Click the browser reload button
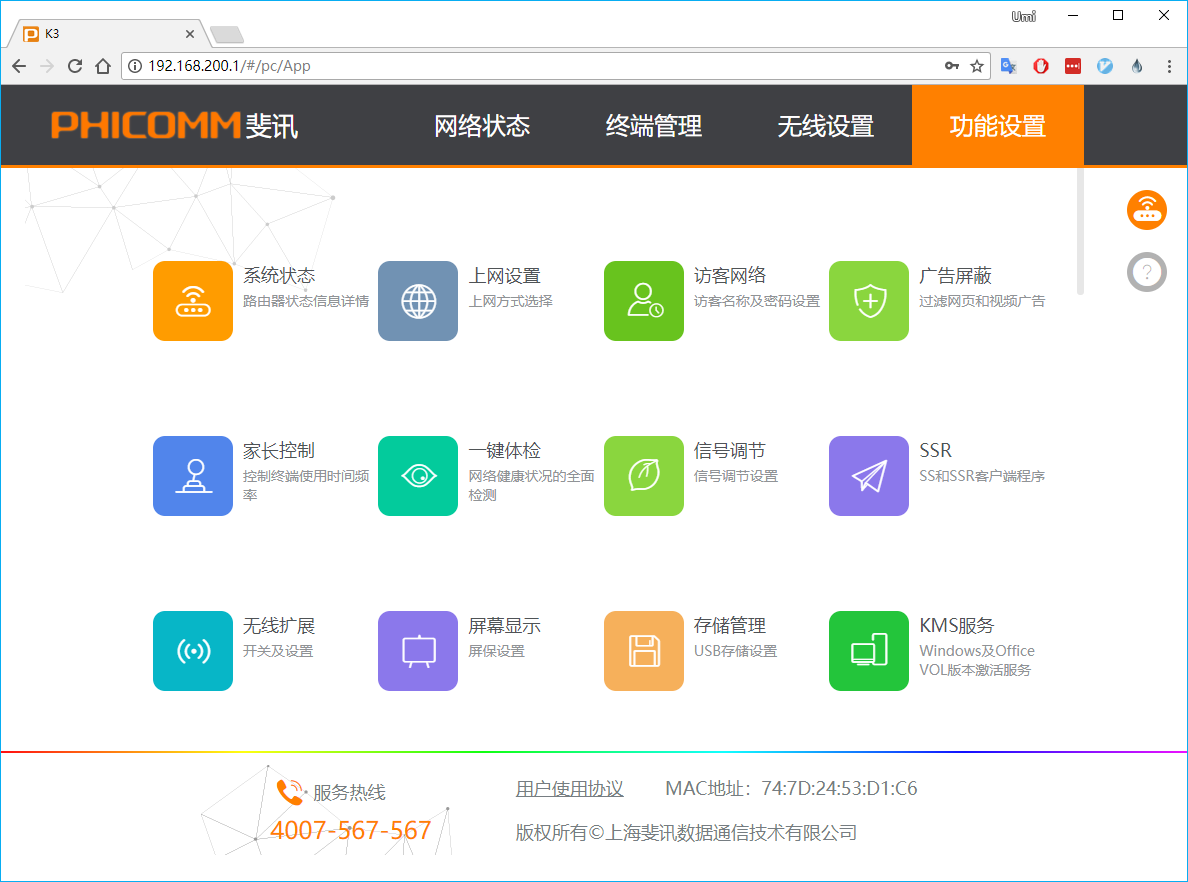The width and height of the screenshot is (1188, 882). (x=75, y=66)
